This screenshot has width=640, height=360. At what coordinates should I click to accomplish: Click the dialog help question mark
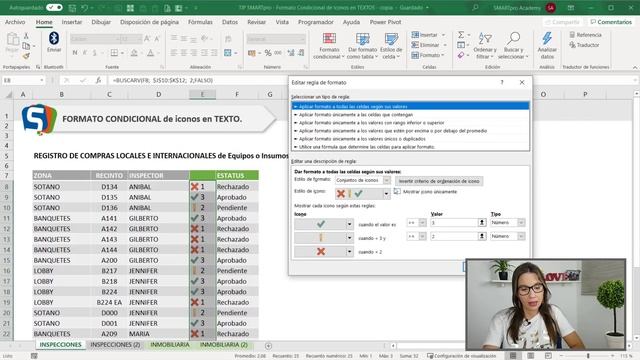502,82
